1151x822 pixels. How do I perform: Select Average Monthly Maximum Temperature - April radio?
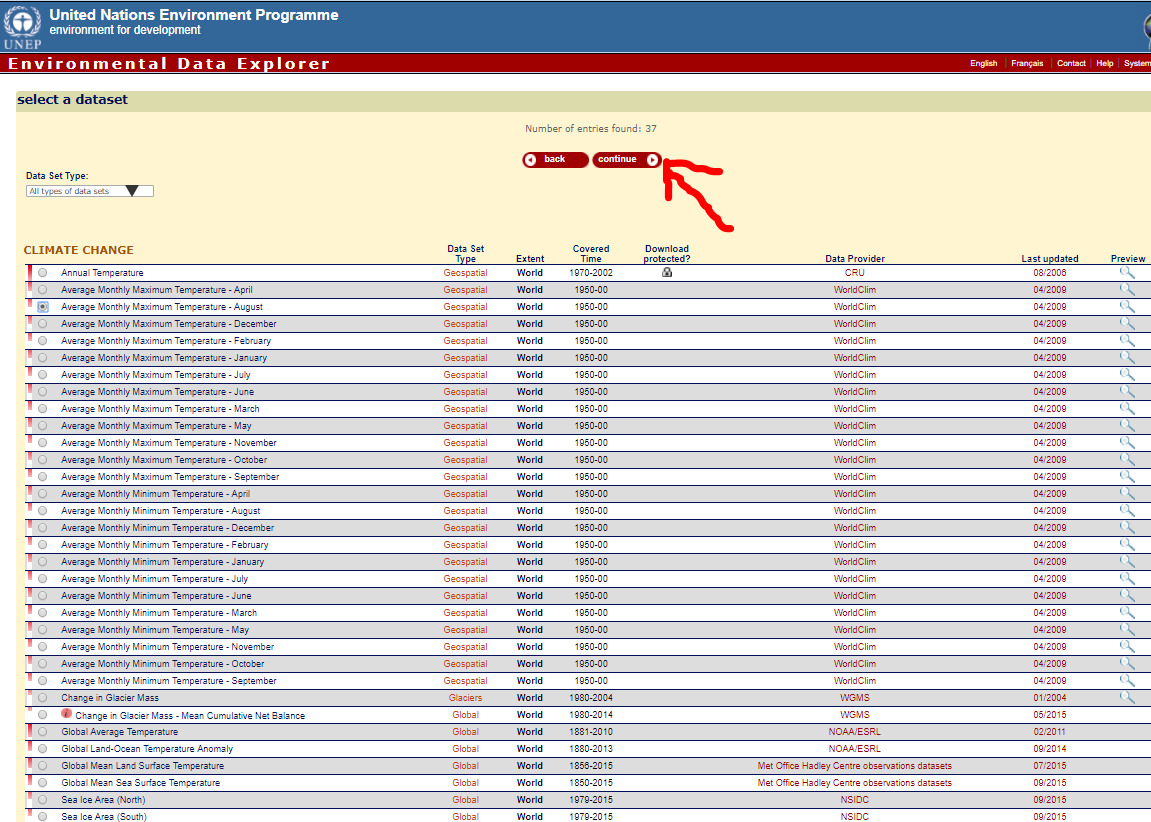[43, 290]
